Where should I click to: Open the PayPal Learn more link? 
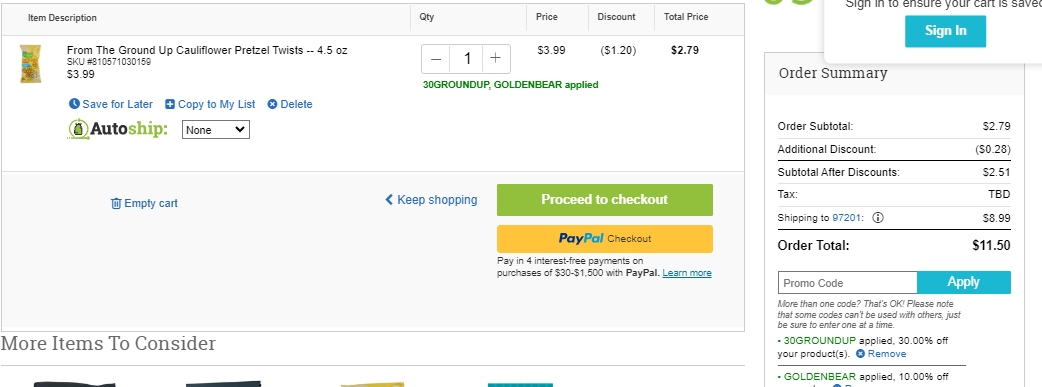(687, 273)
